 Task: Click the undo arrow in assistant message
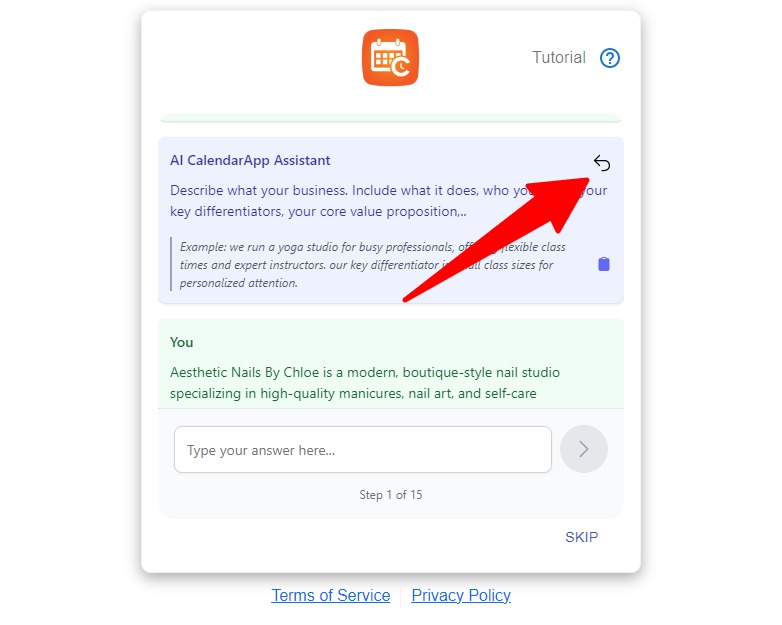point(602,163)
